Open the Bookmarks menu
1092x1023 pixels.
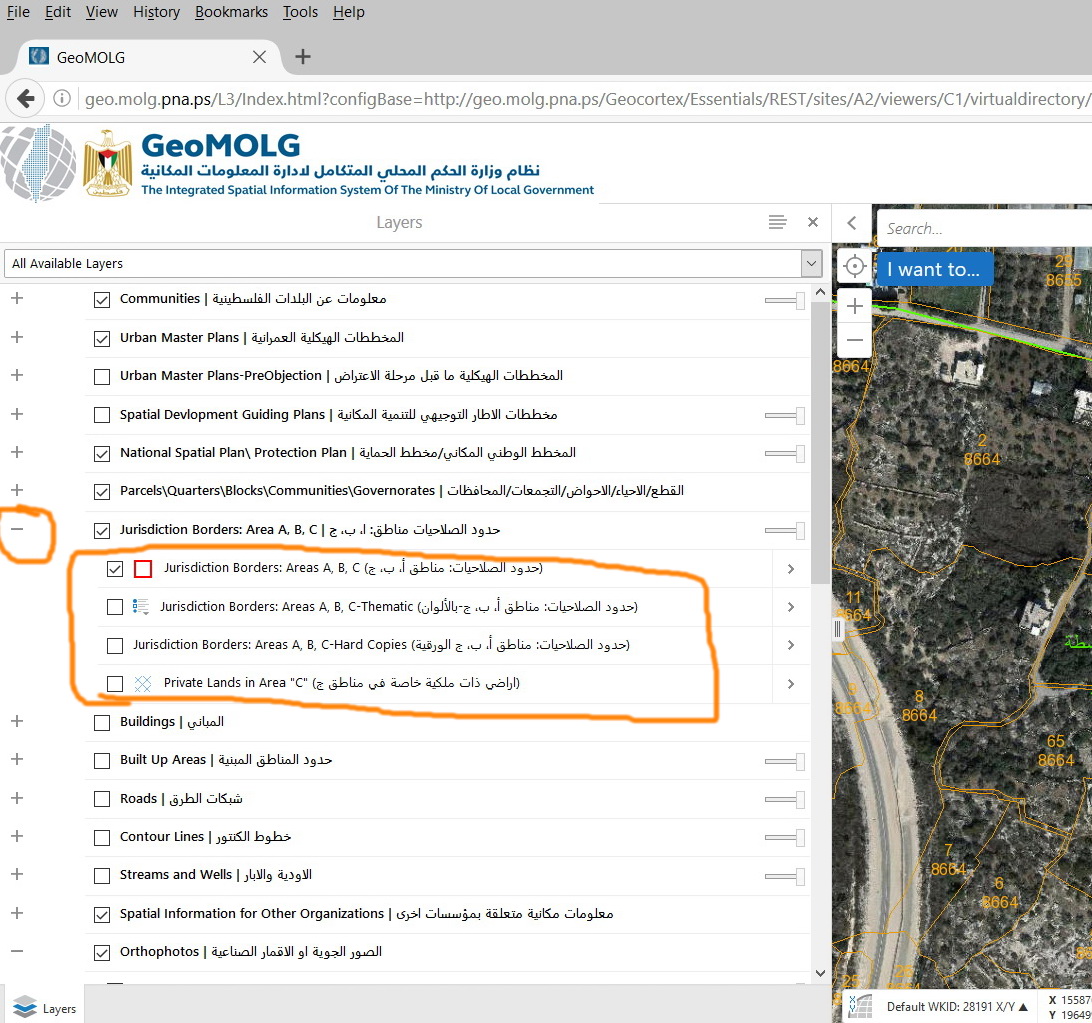(231, 12)
